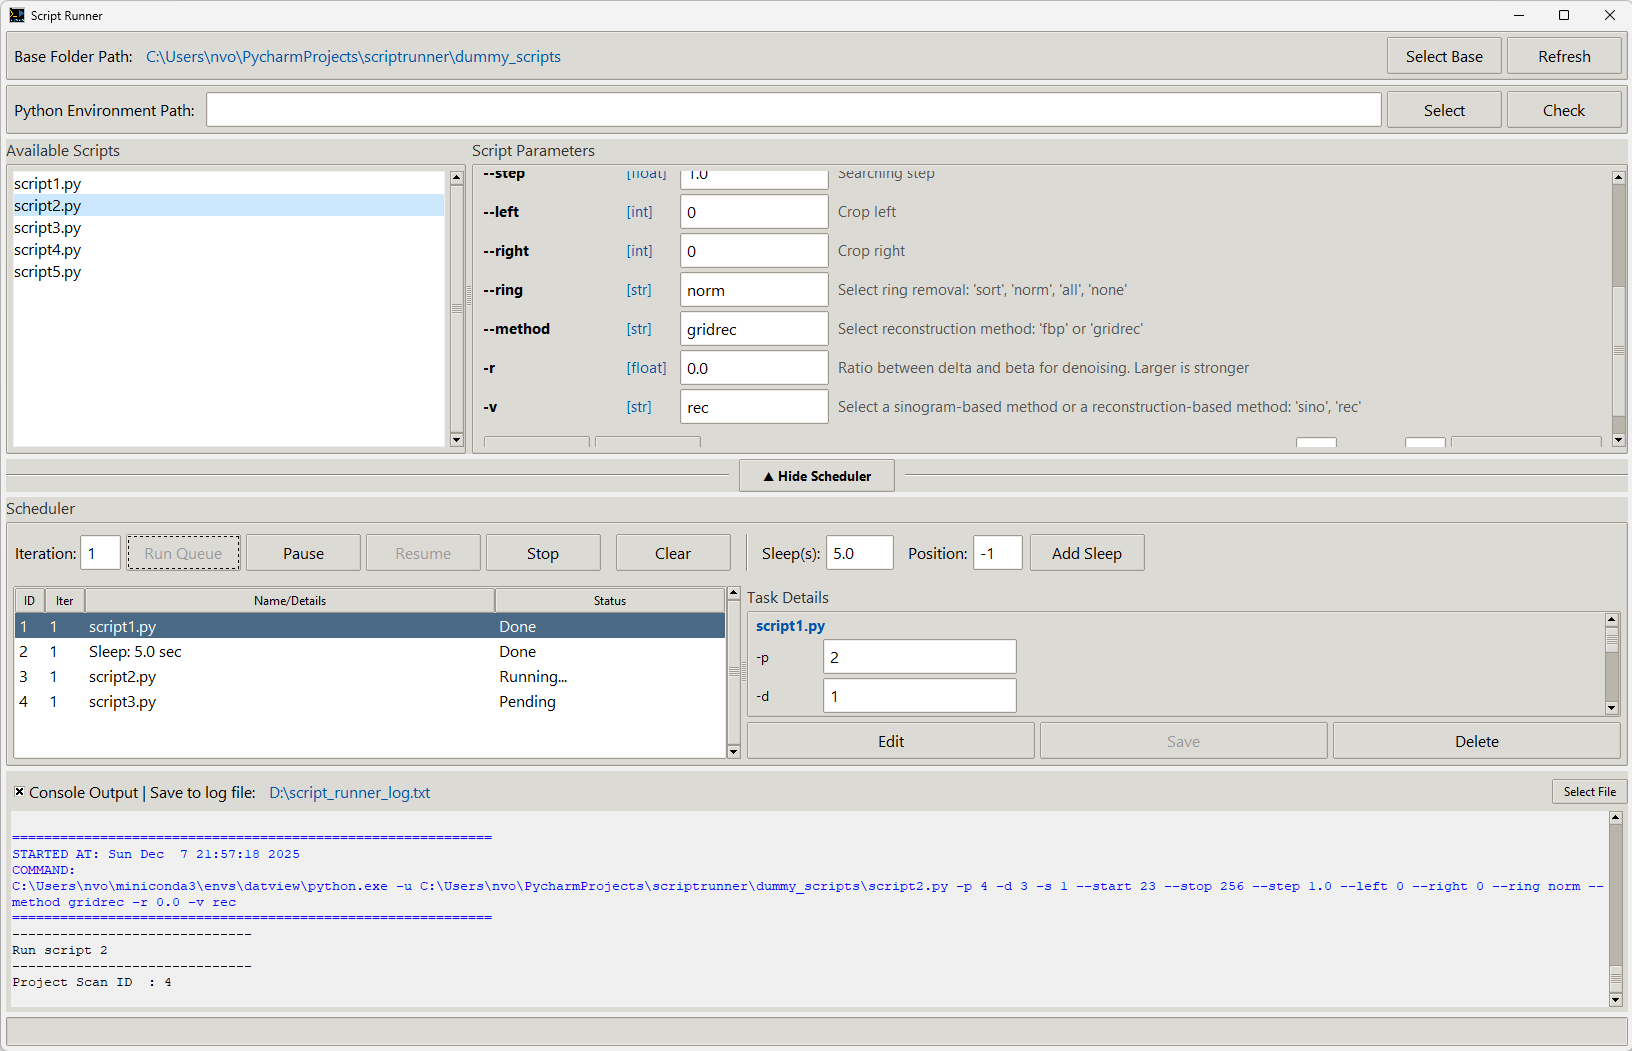Edit the --ring parameter value norm
This screenshot has height=1051, width=1632.
click(753, 289)
